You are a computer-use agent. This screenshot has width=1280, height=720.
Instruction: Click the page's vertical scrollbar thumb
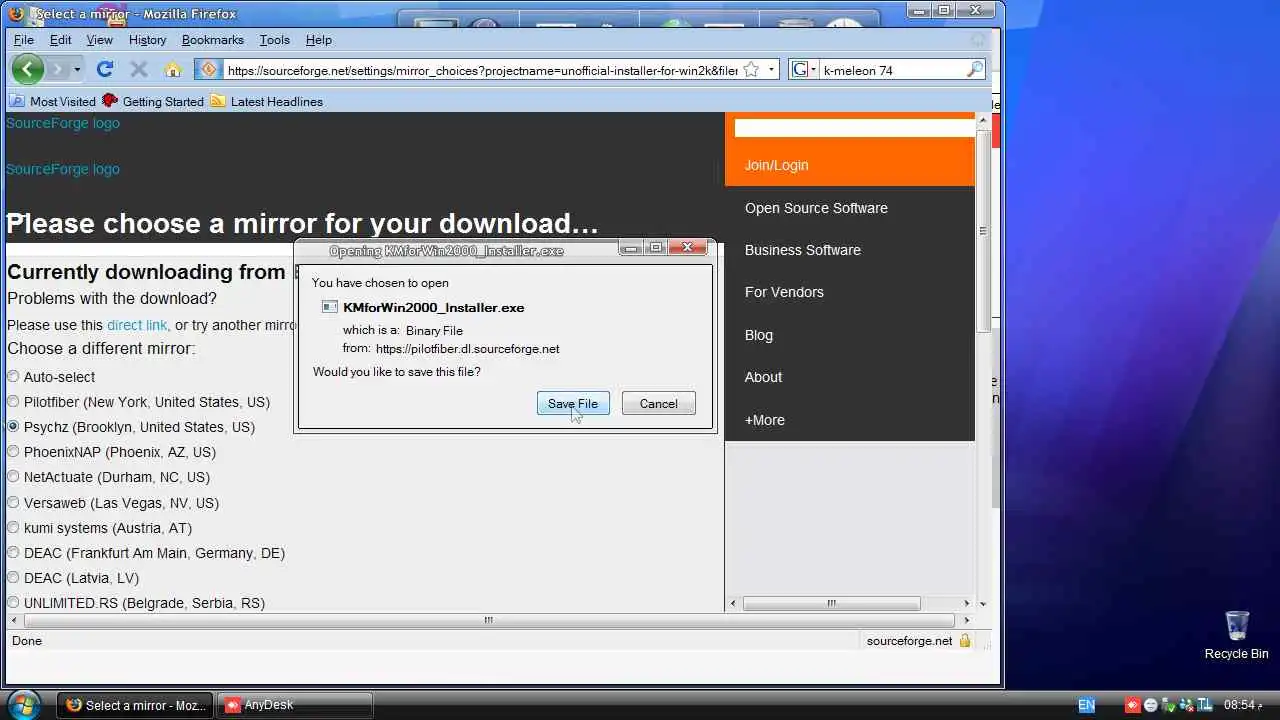pyautogui.click(x=983, y=231)
